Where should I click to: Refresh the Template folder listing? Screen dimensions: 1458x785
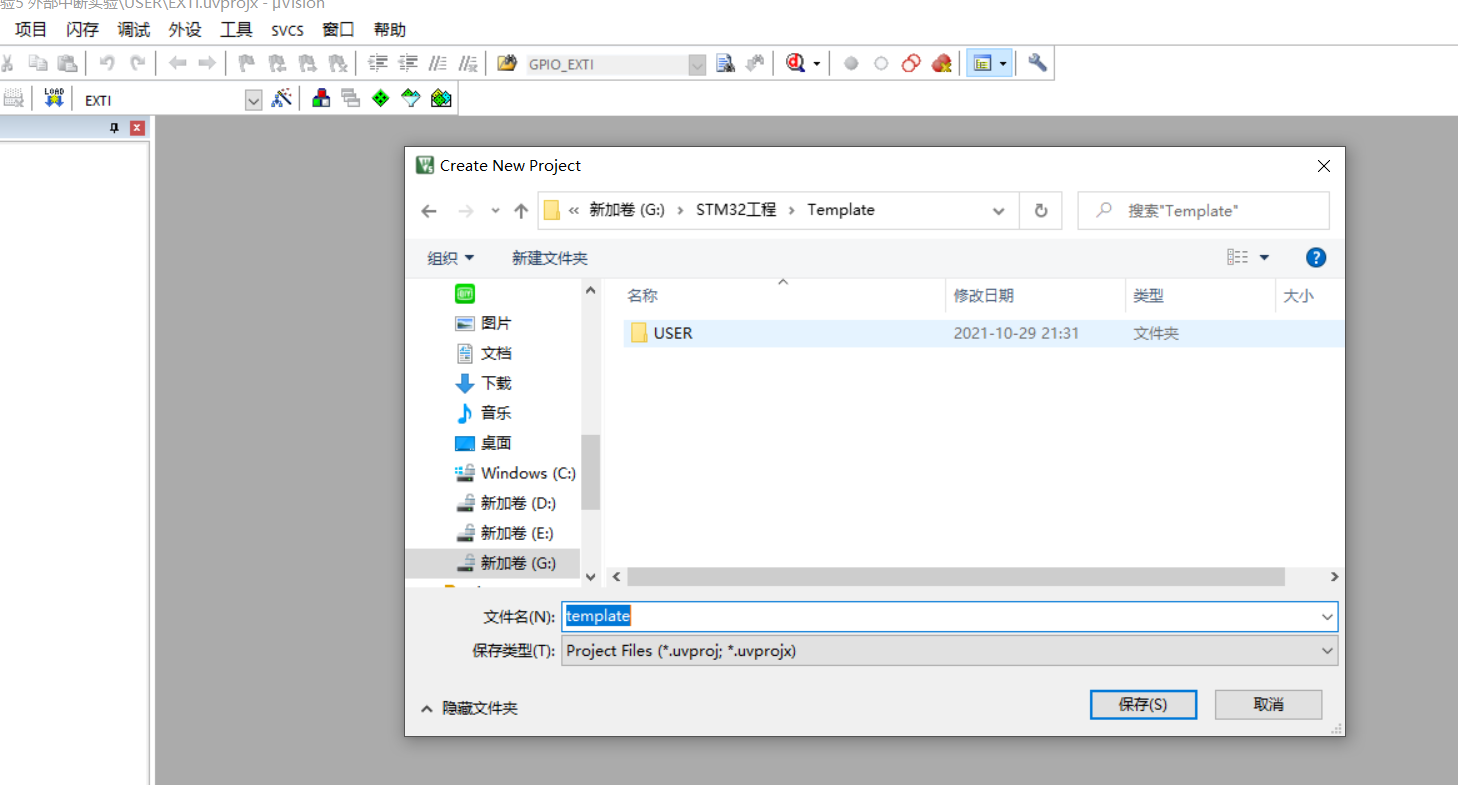coord(1040,211)
